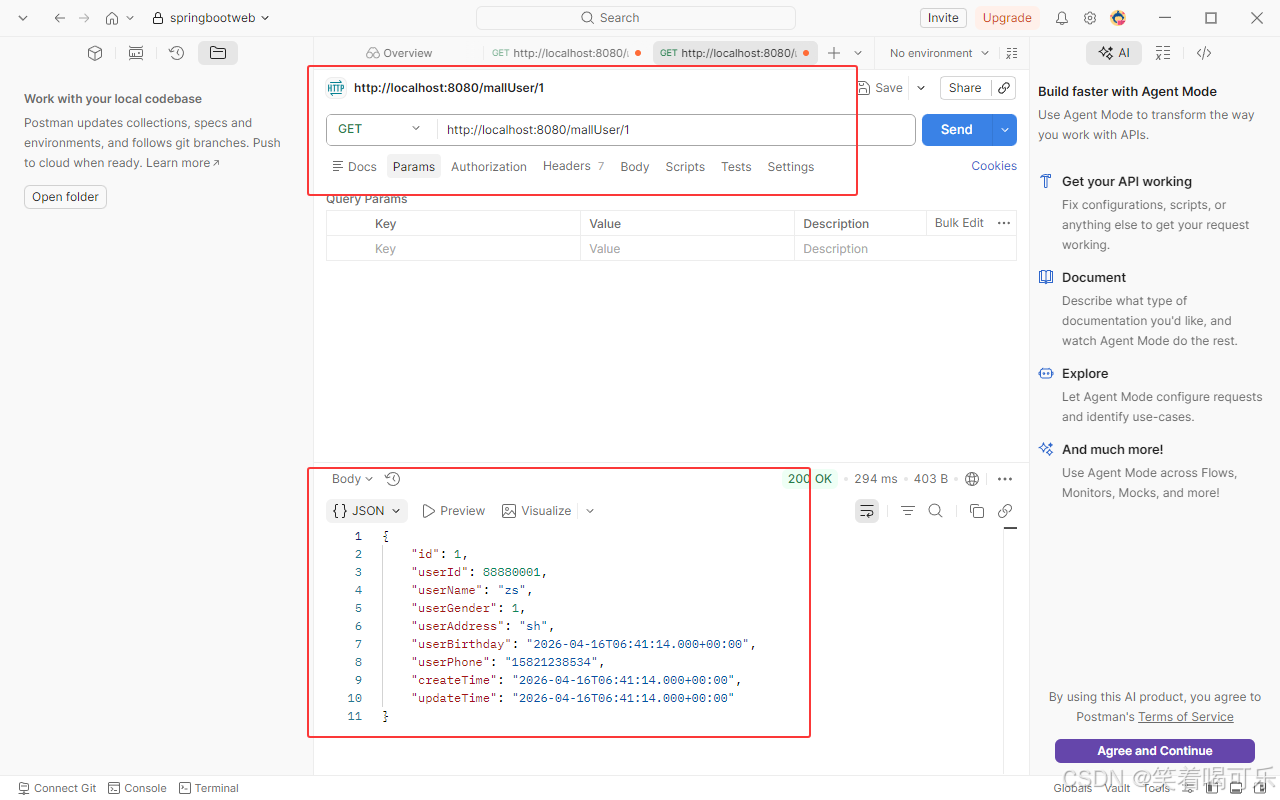This screenshot has width=1280, height=800.
Task: Change the GET method dropdown
Action: 381,129
